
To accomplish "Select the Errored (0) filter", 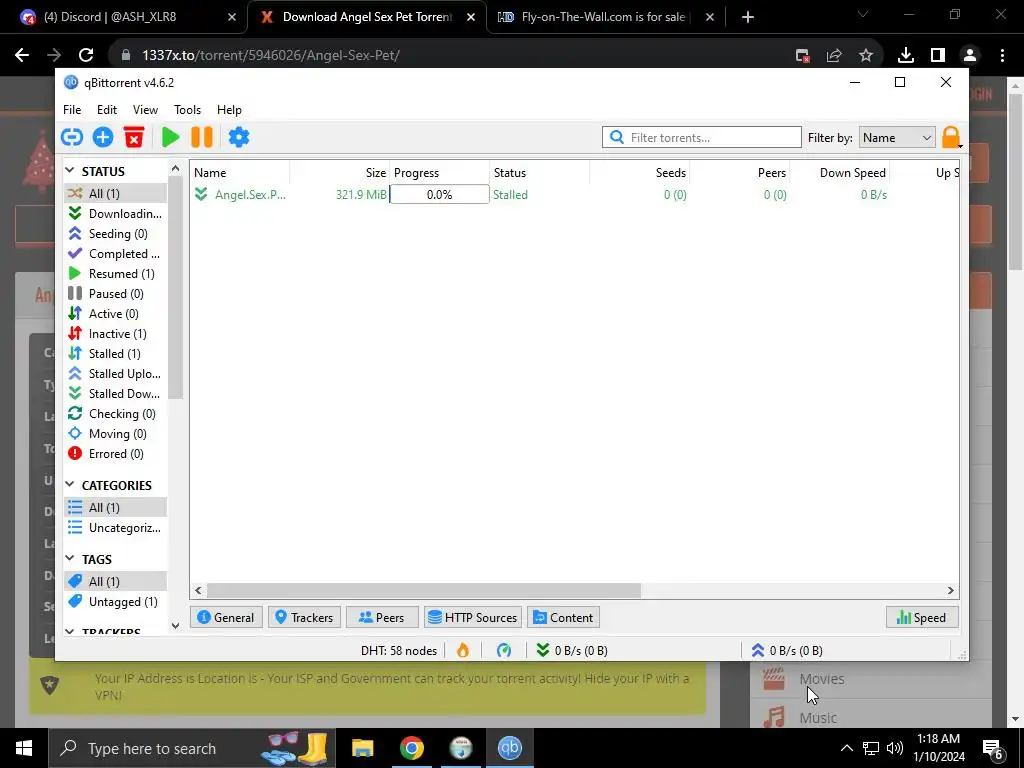I will [x=116, y=454].
